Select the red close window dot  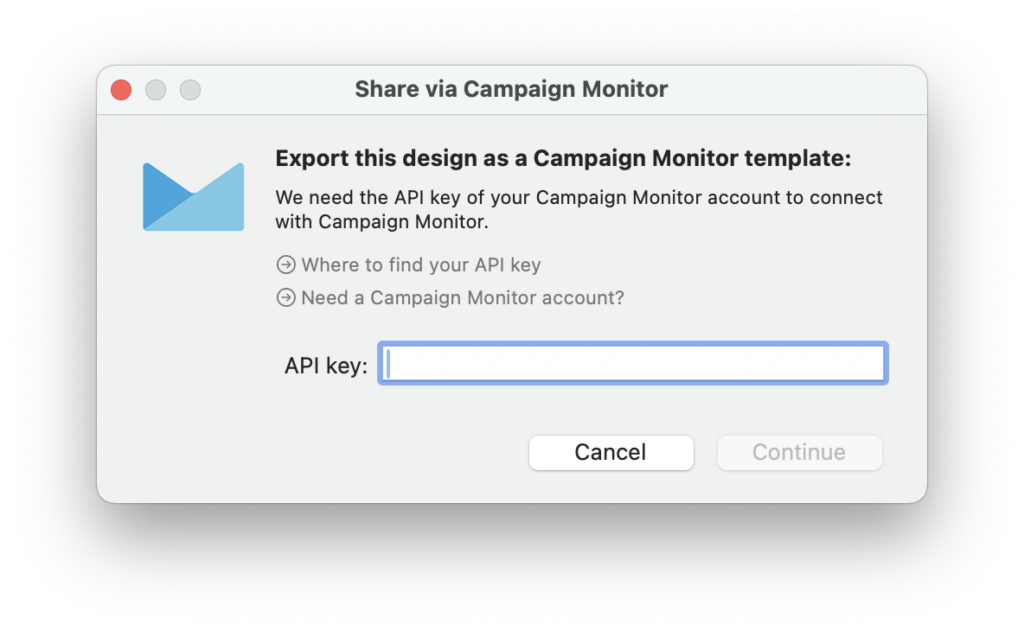tap(121, 89)
